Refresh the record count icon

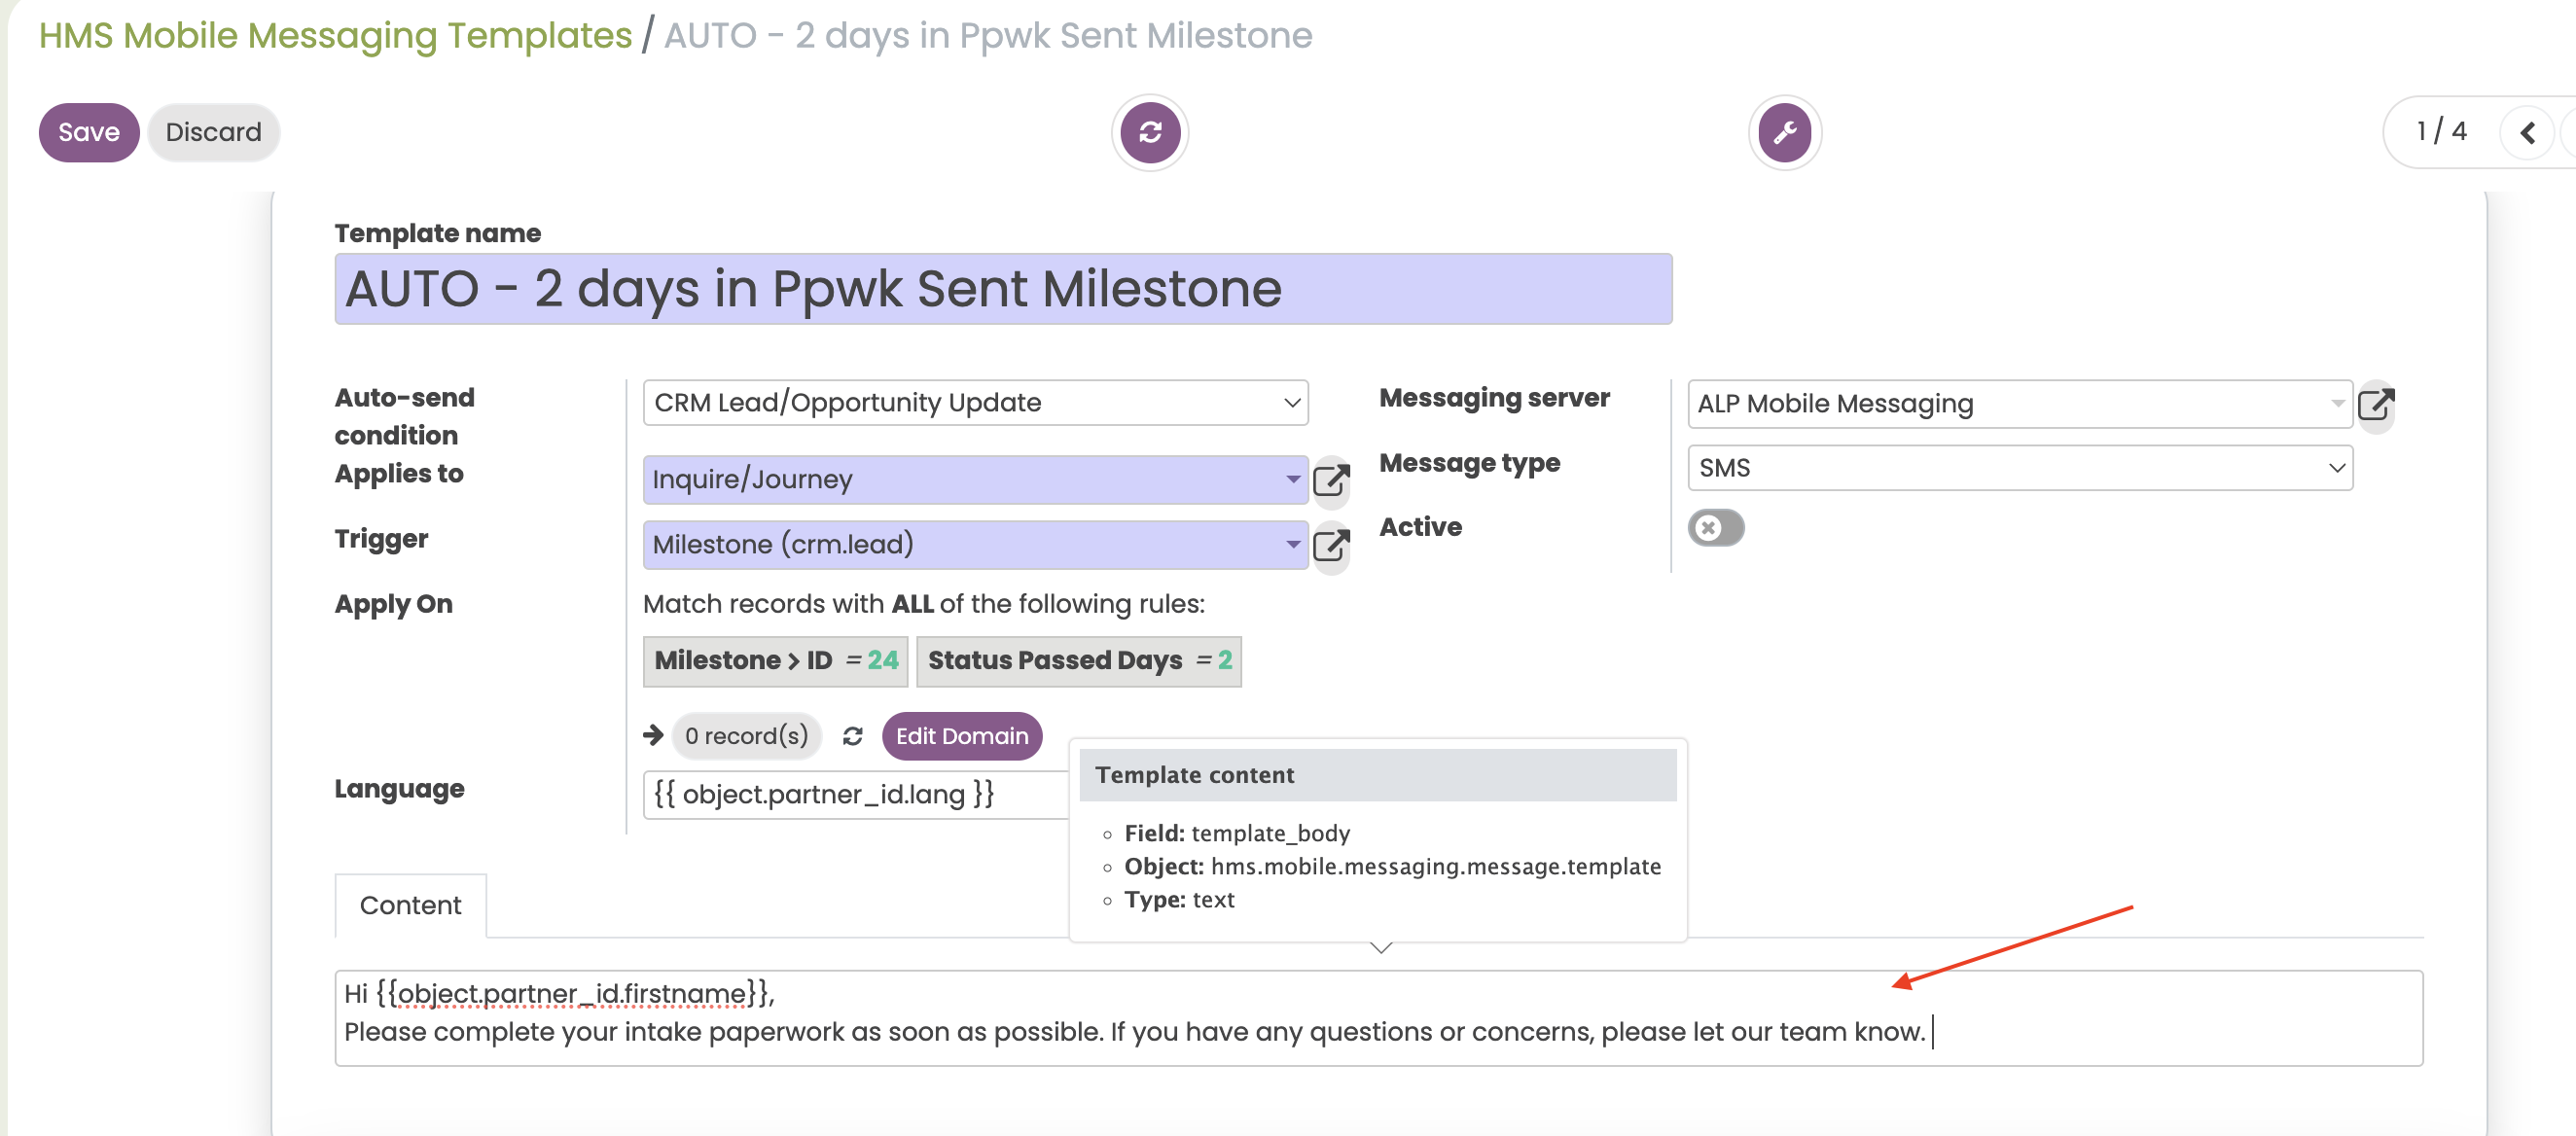pyautogui.click(x=852, y=736)
